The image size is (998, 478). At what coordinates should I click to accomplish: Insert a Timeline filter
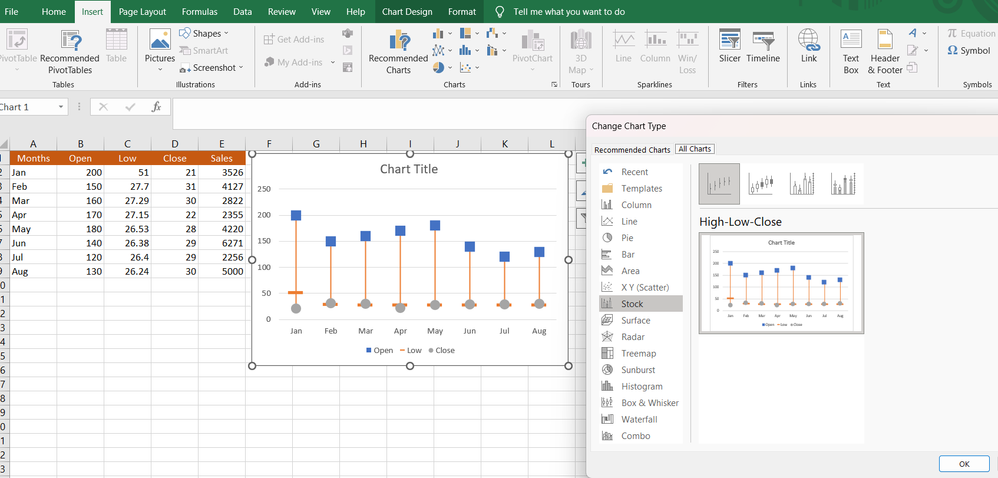click(763, 46)
